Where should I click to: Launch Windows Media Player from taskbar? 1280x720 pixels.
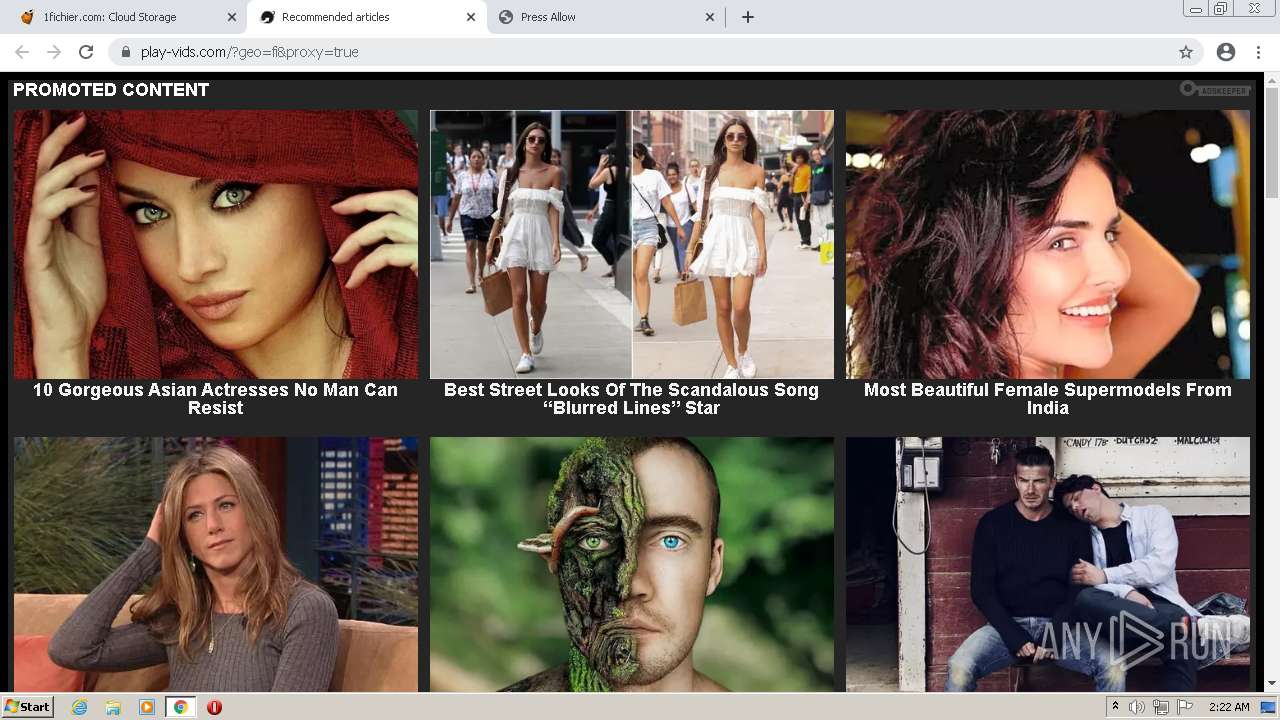click(147, 707)
